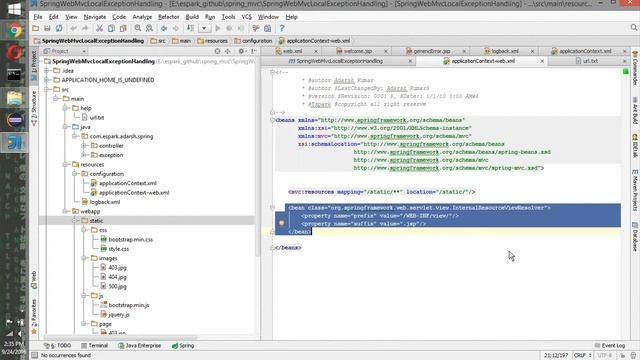Open the Navigate menu
640x360 pixels.
click(95, 17)
